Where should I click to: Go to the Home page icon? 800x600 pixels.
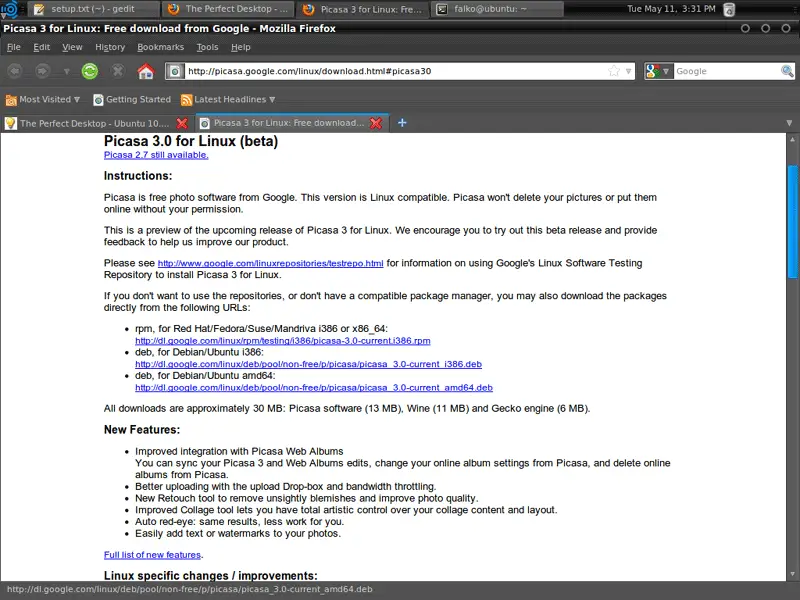146,71
